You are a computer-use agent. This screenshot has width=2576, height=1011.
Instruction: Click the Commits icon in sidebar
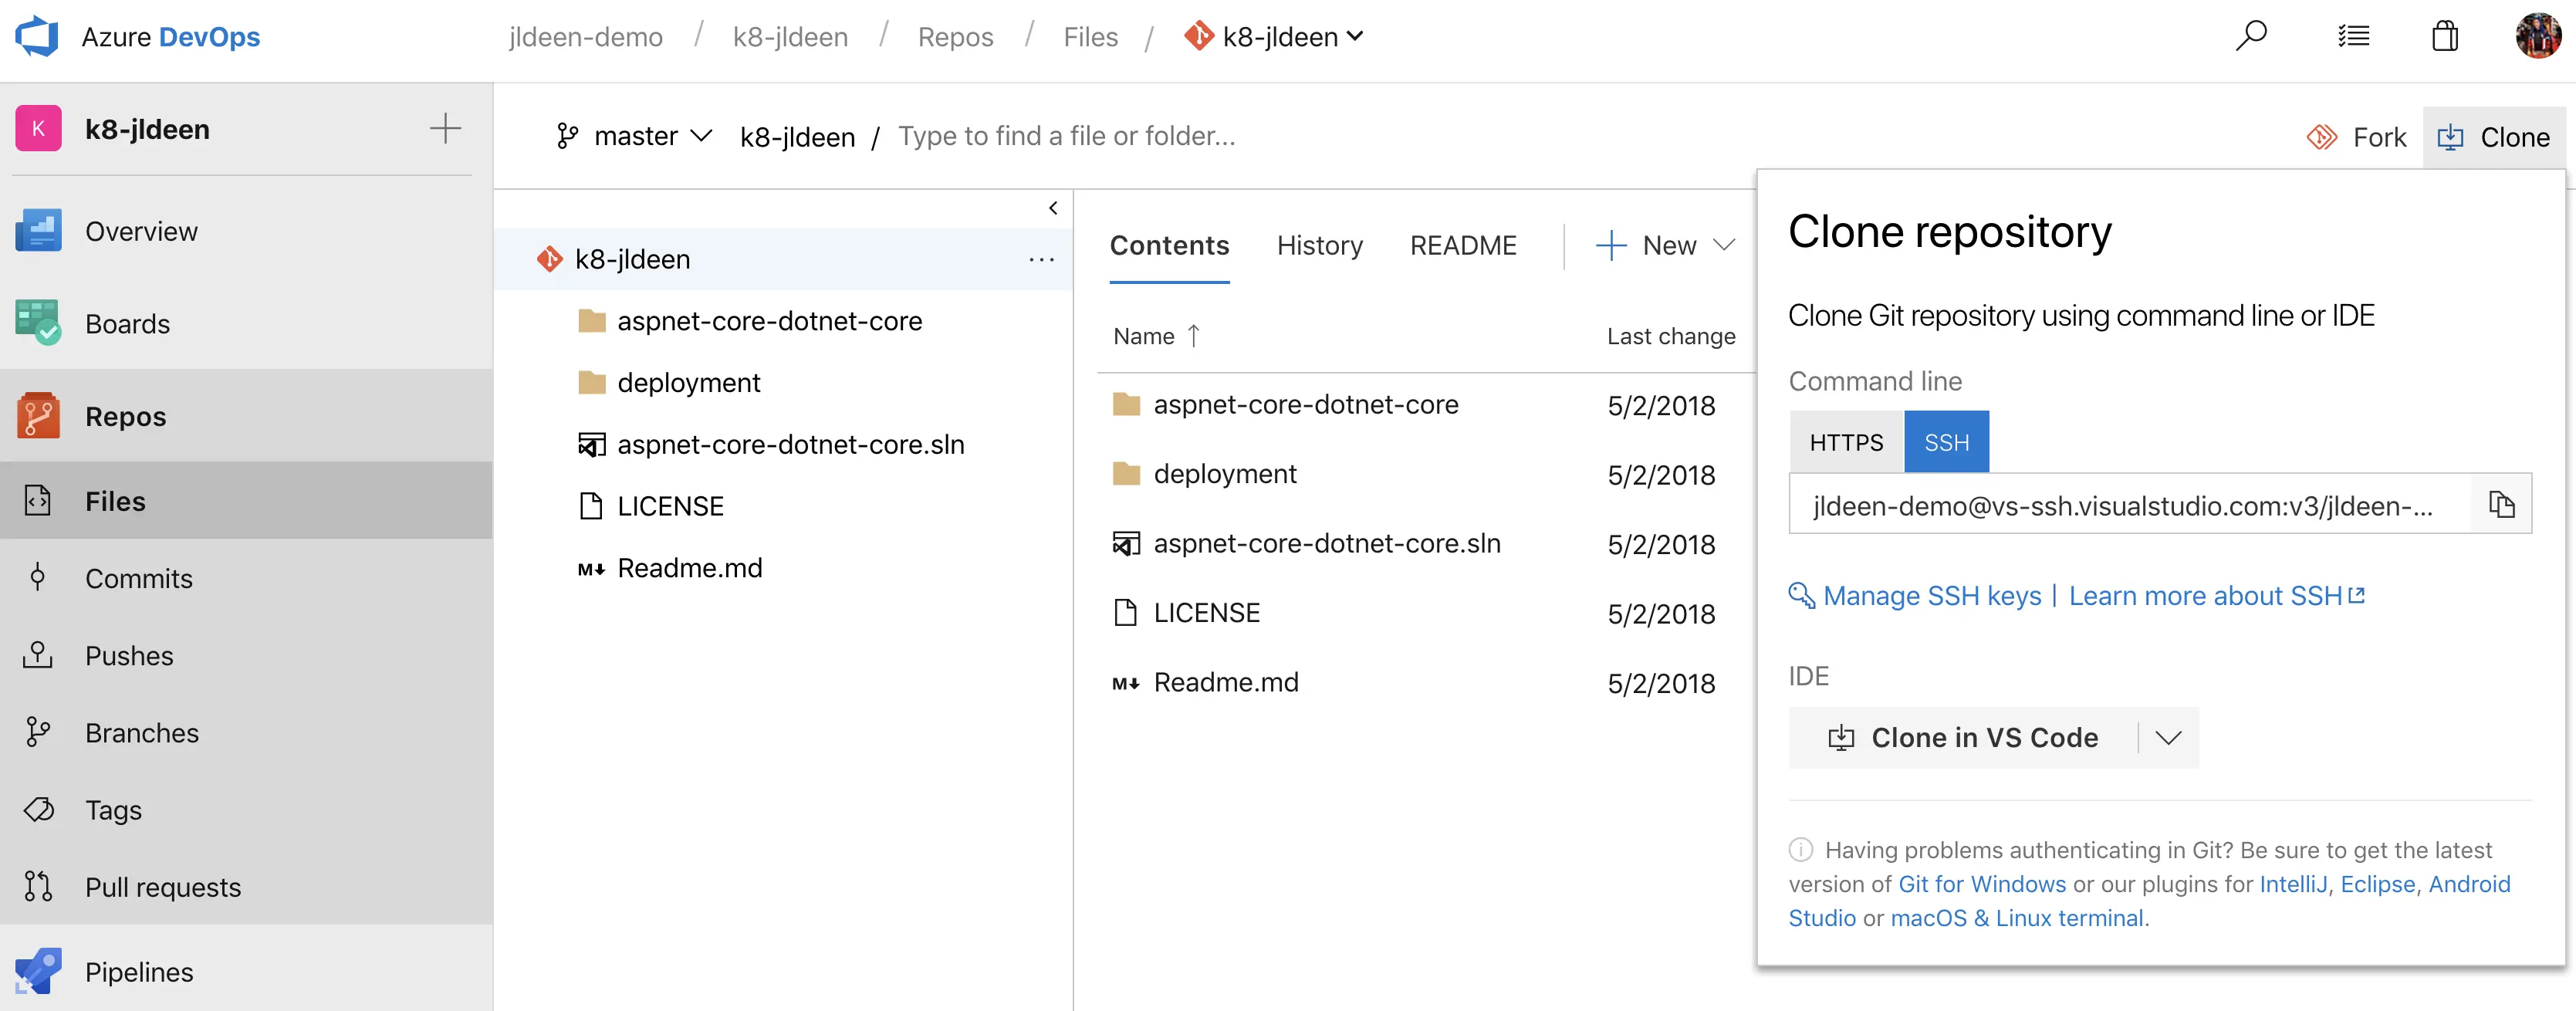point(38,577)
